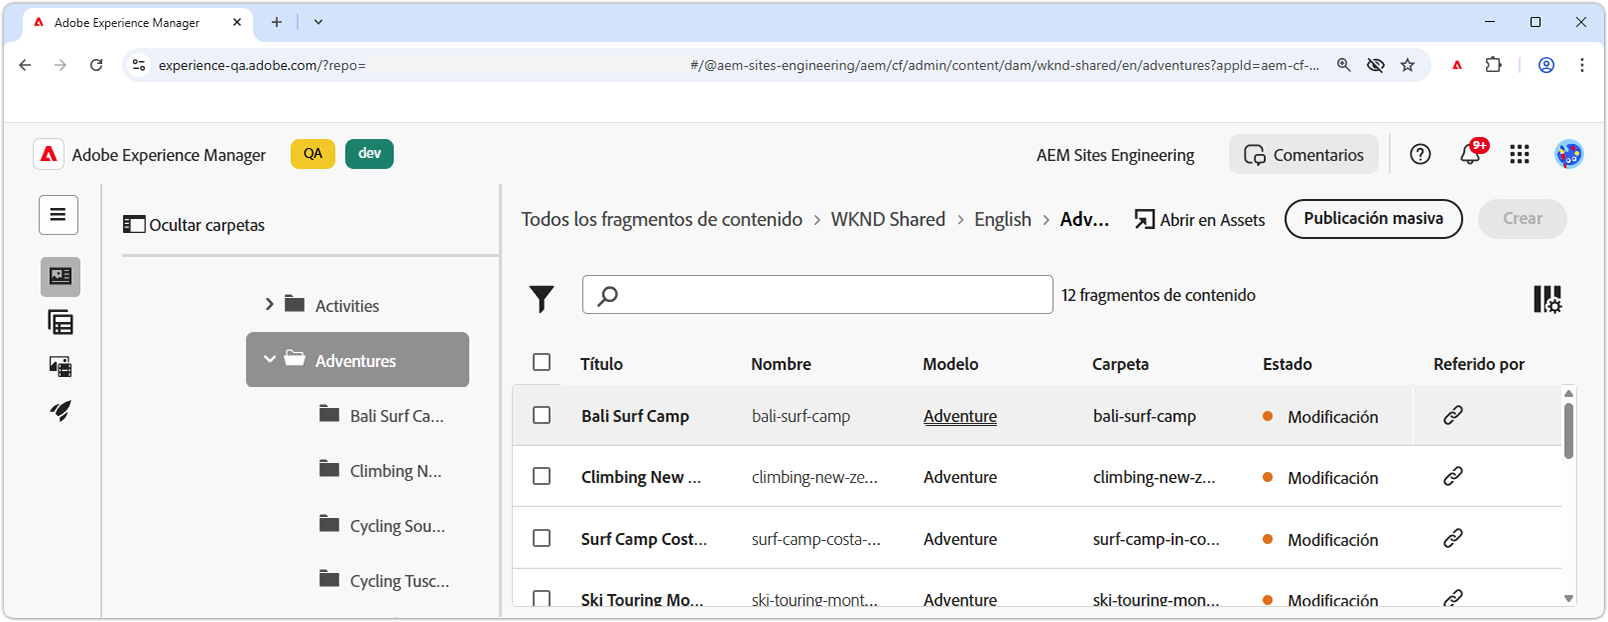
Task: Click the dev environment badge
Action: point(369,154)
